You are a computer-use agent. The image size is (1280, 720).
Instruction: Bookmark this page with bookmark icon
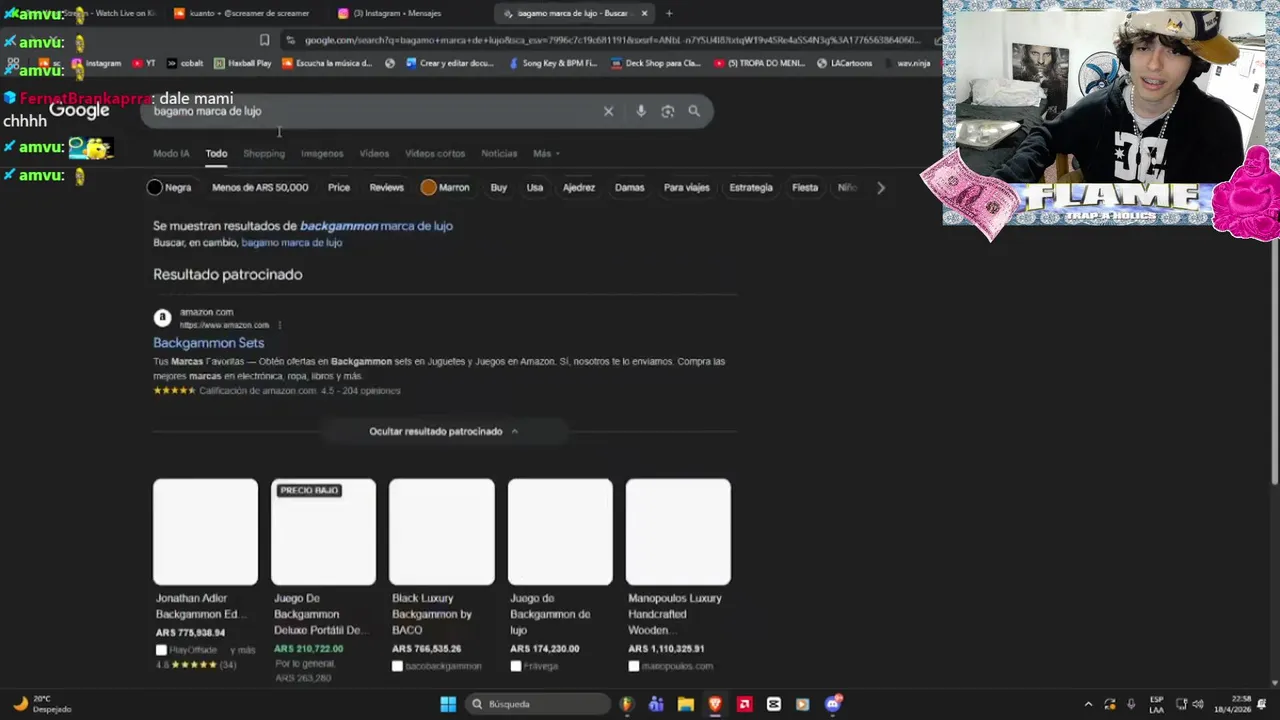pyautogui.click(x=264, y=40)
